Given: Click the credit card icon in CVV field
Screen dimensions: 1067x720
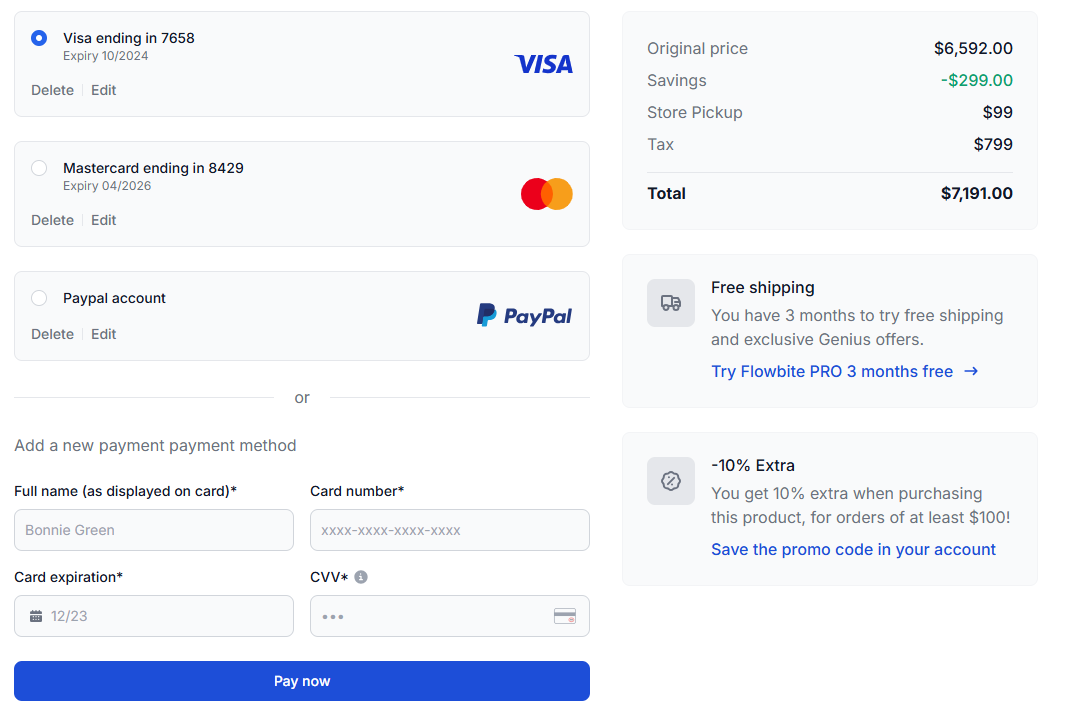Looking at the screenshot, I should click(x=565, y=615).
